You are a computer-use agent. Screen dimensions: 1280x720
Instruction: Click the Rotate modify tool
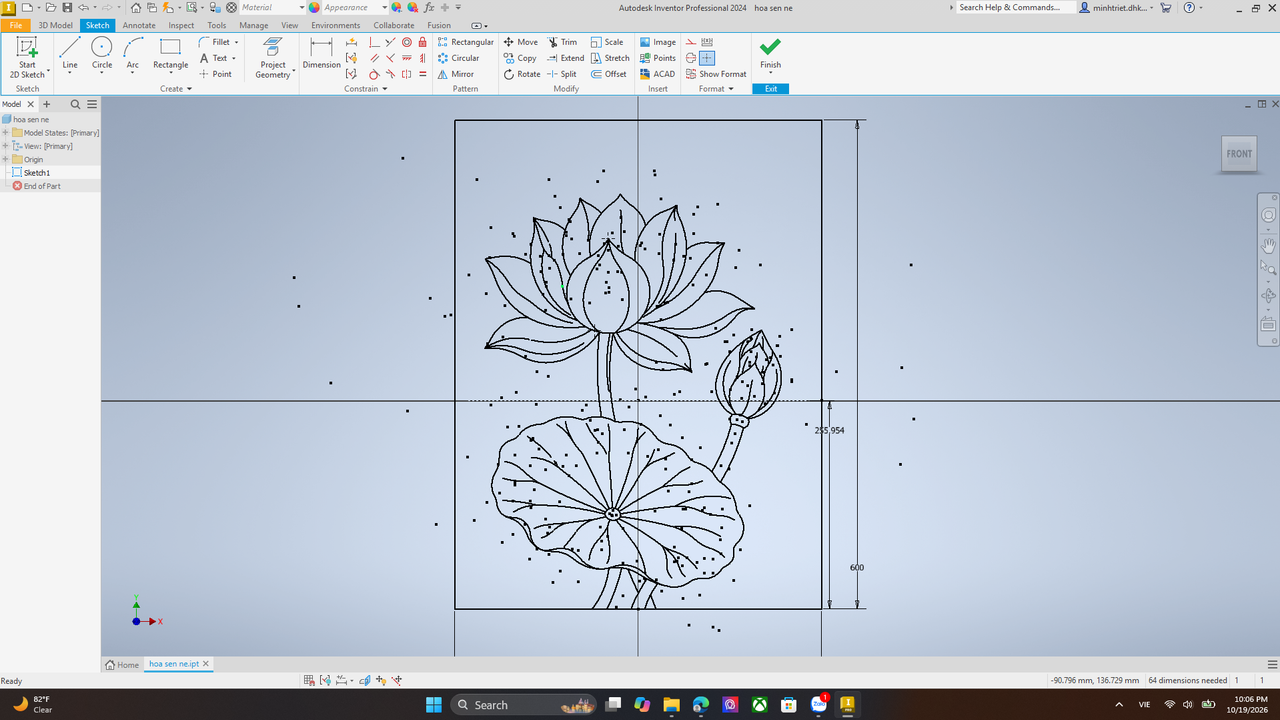pos(522,74)
